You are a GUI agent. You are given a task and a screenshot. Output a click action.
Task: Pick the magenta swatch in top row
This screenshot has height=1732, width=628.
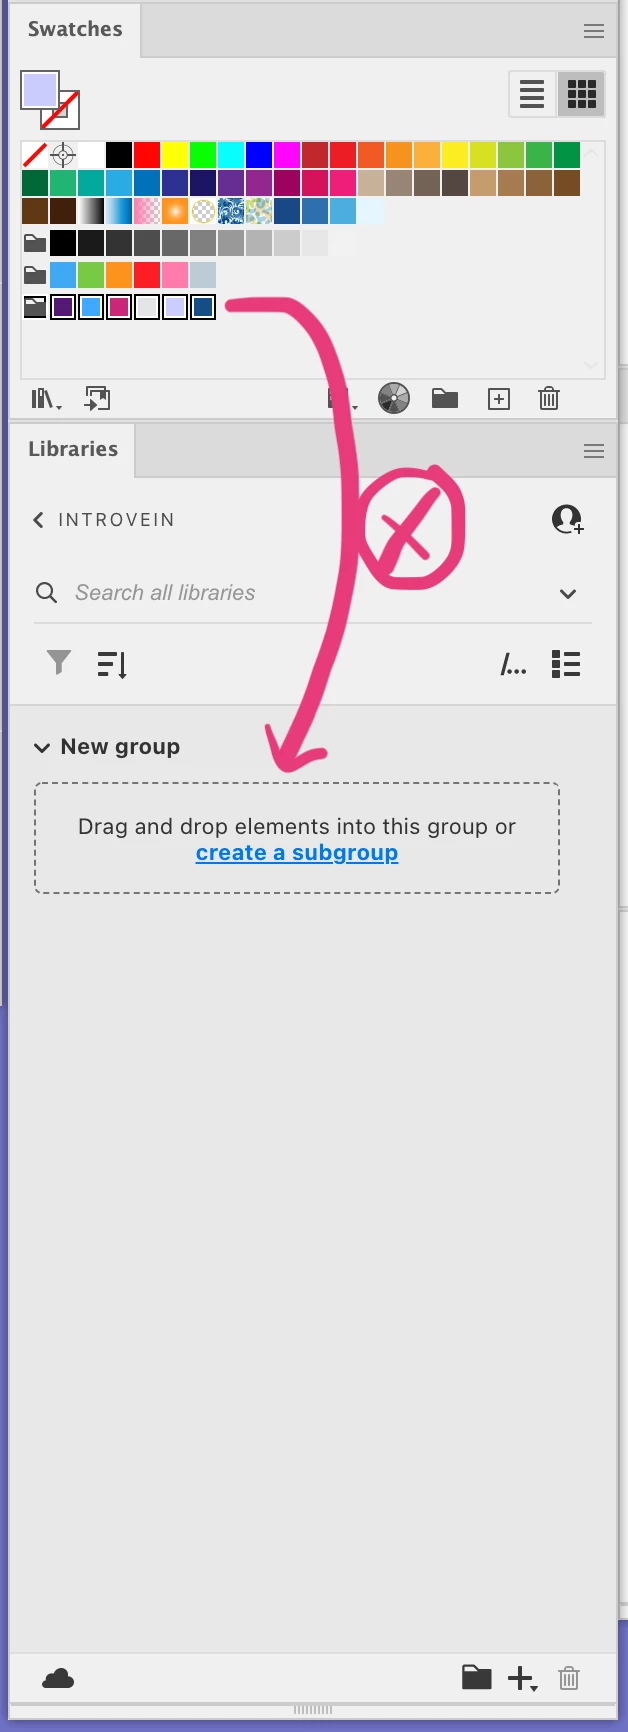(287, 155)
